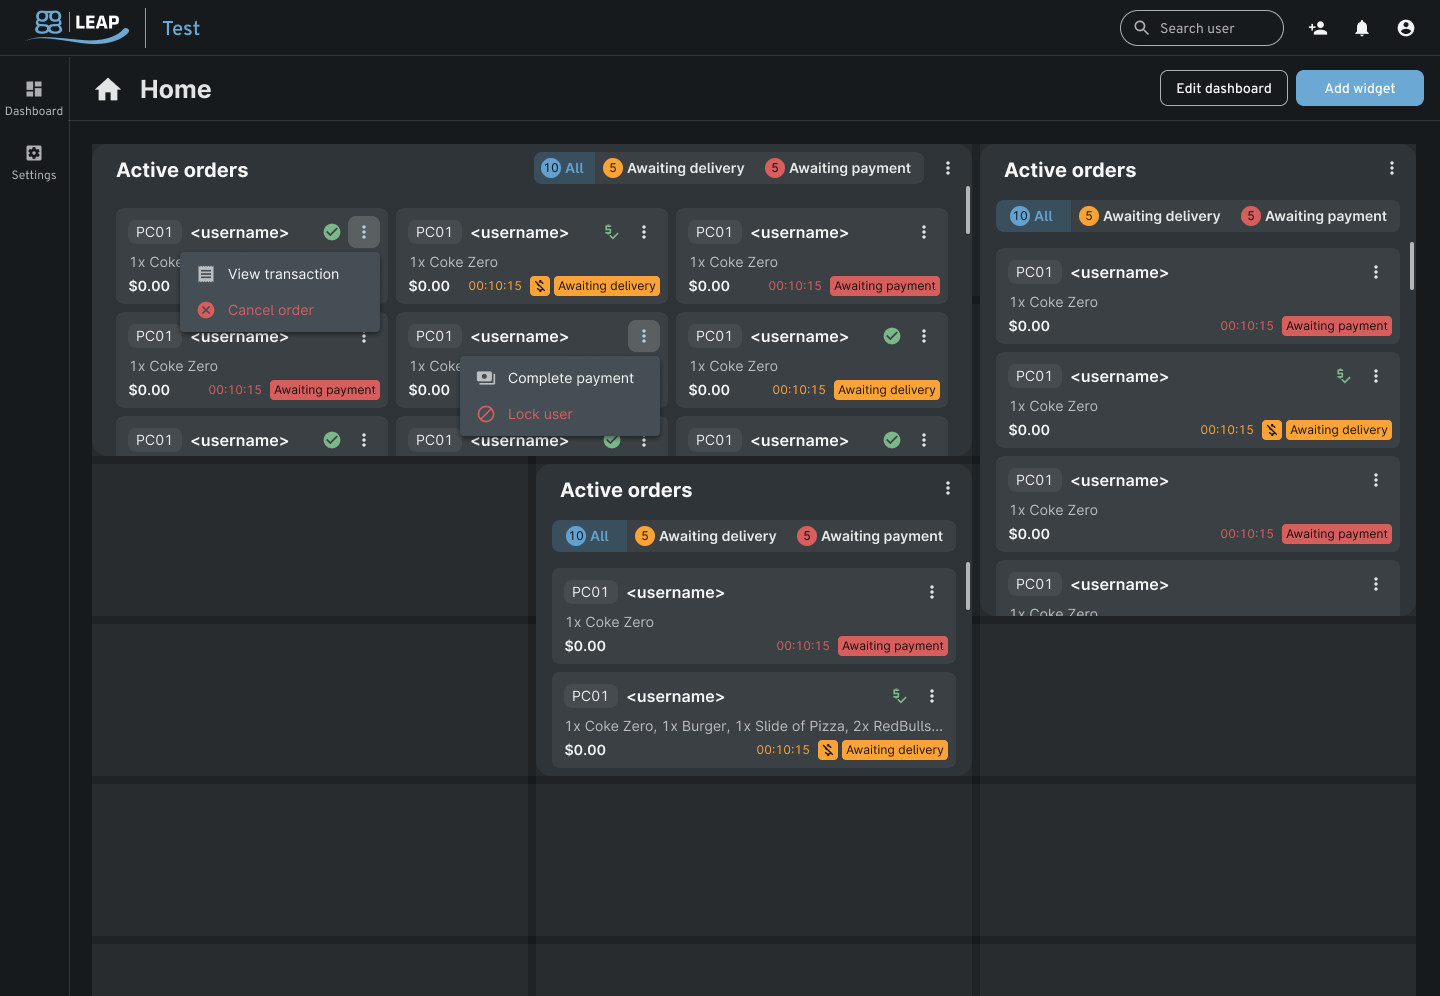Click the add user icon in header
Screen dimensions: 1440x996
(1318, 28)
